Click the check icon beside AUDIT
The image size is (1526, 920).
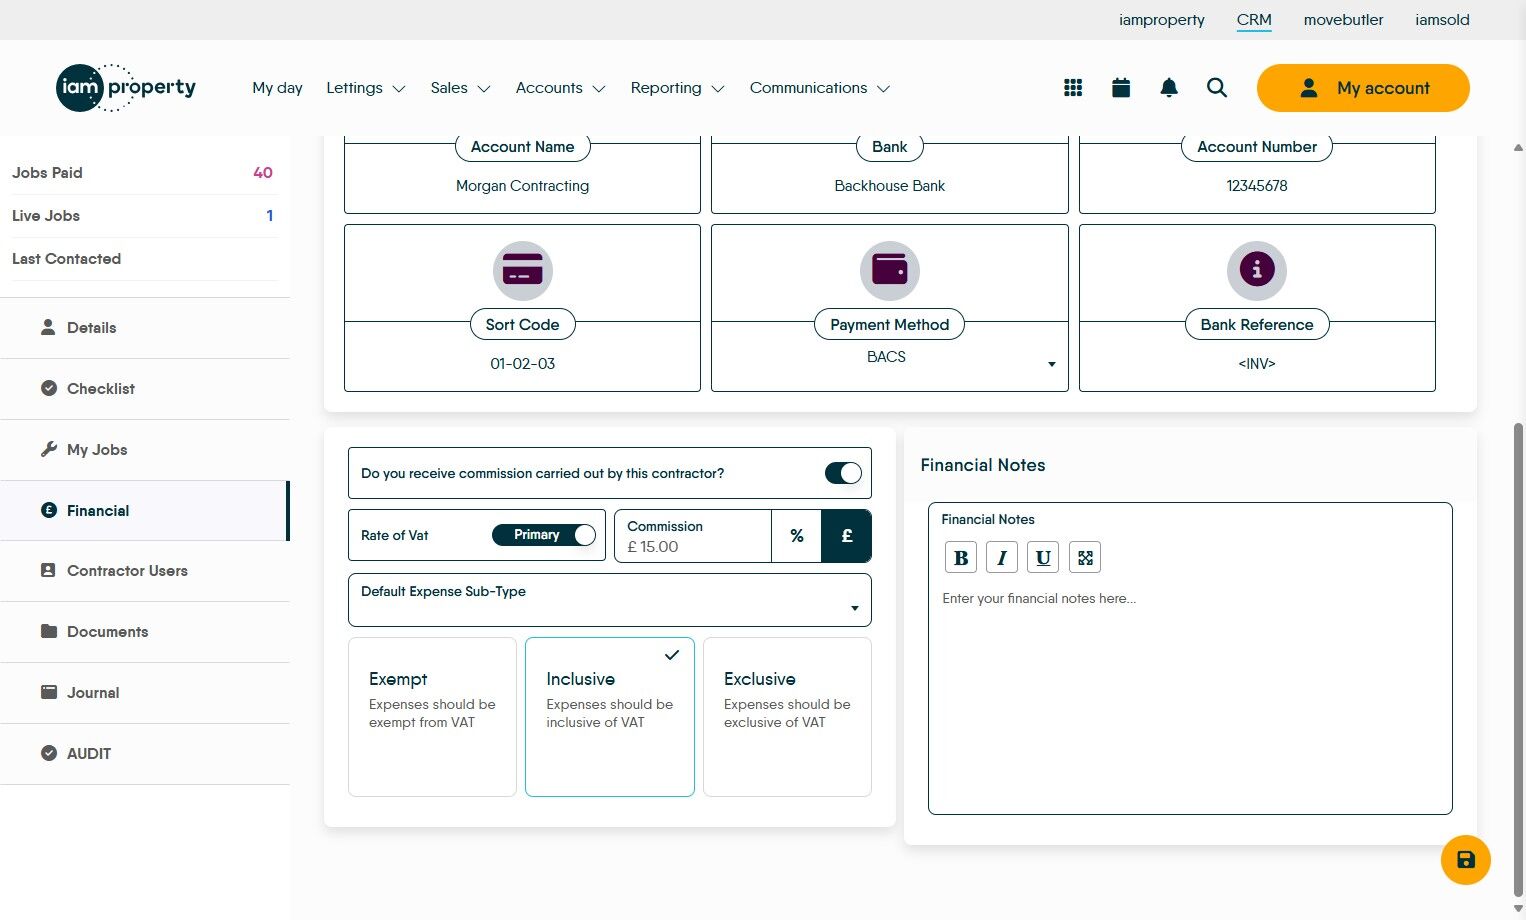(48, 753)
